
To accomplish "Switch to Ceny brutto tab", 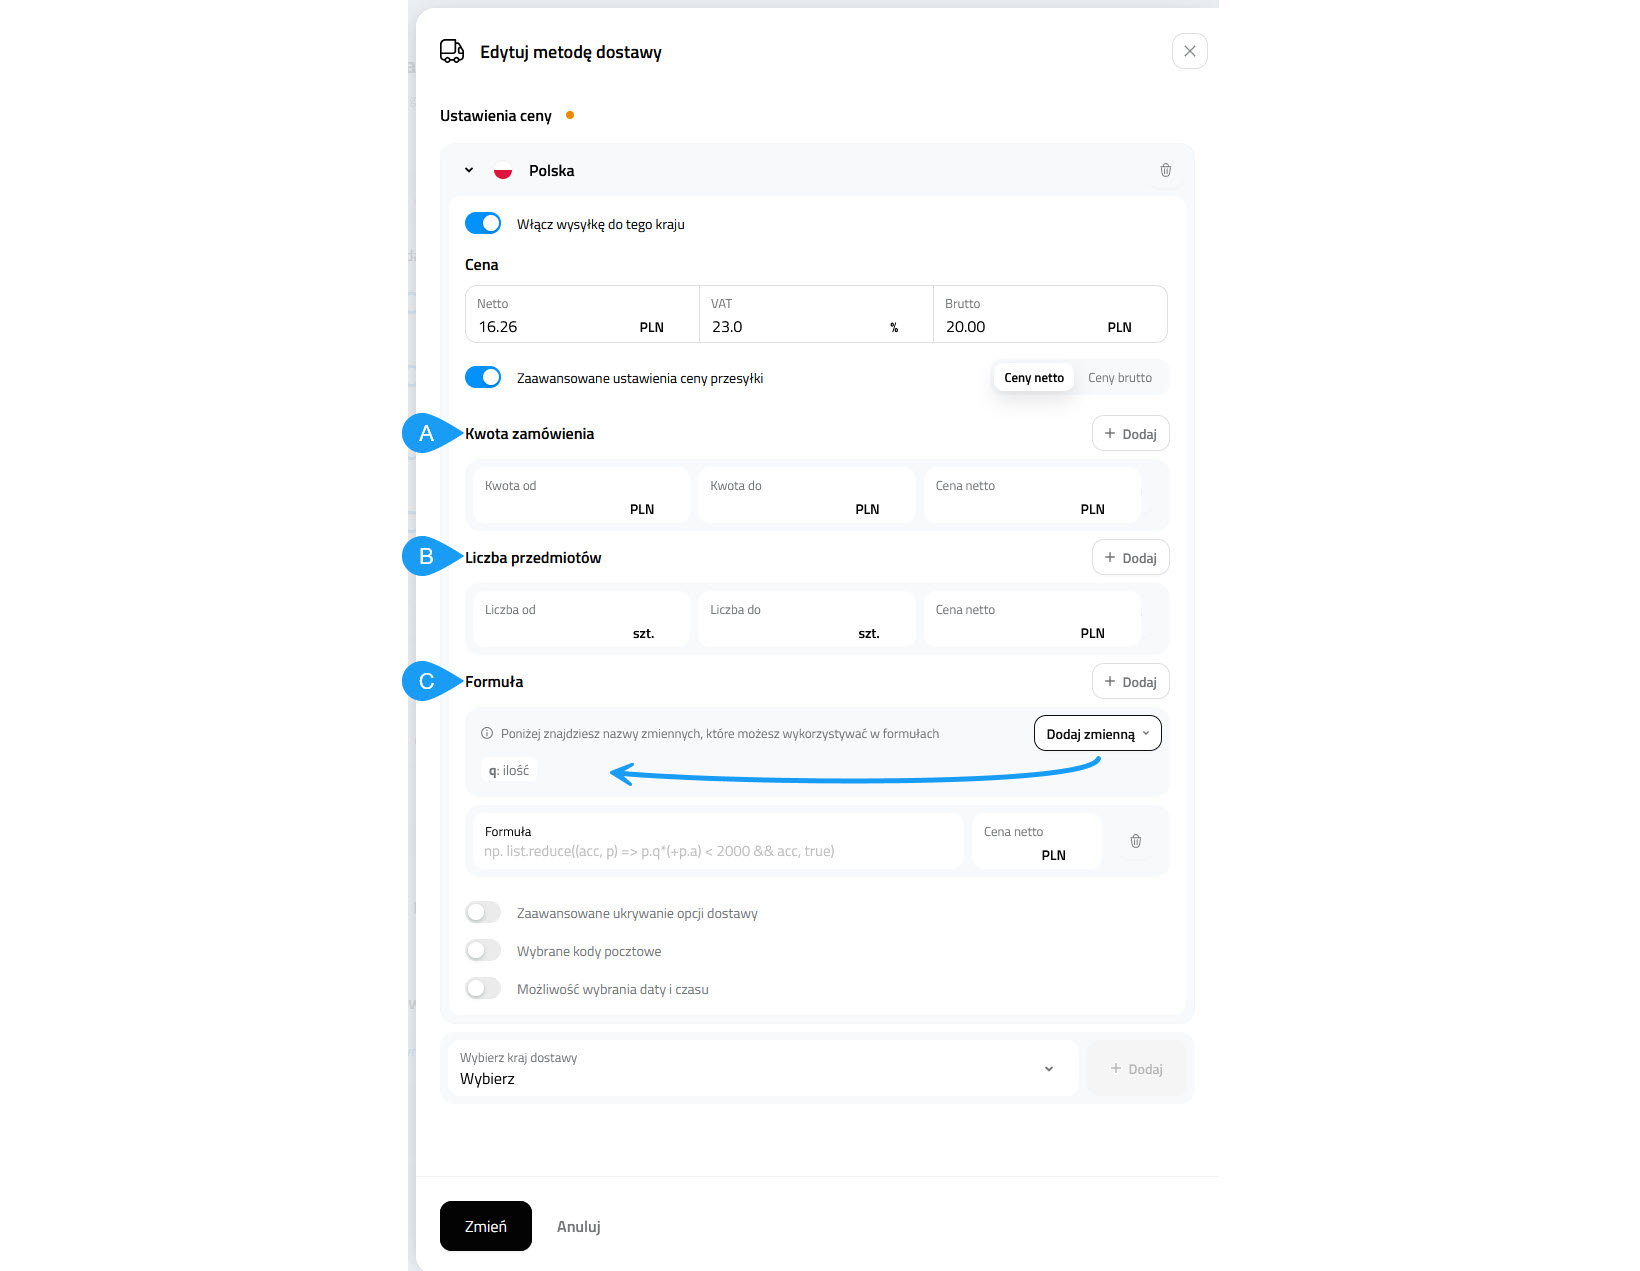I will click(1119, 378).
